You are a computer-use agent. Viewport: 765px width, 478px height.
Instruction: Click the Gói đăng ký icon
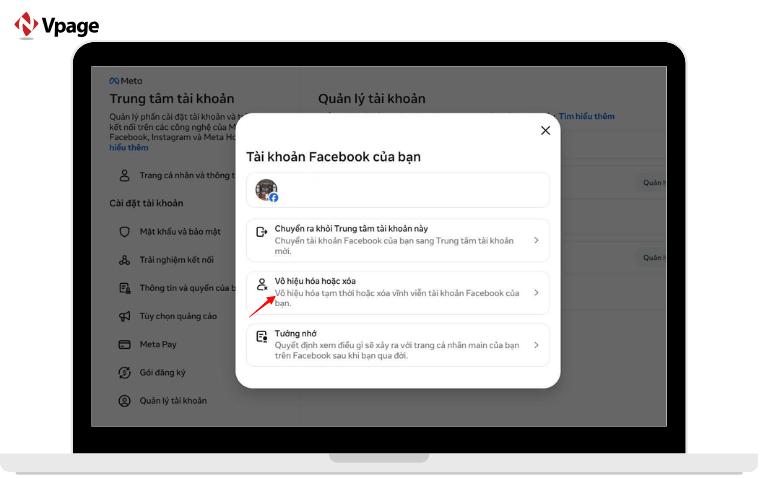coord(124,373)
